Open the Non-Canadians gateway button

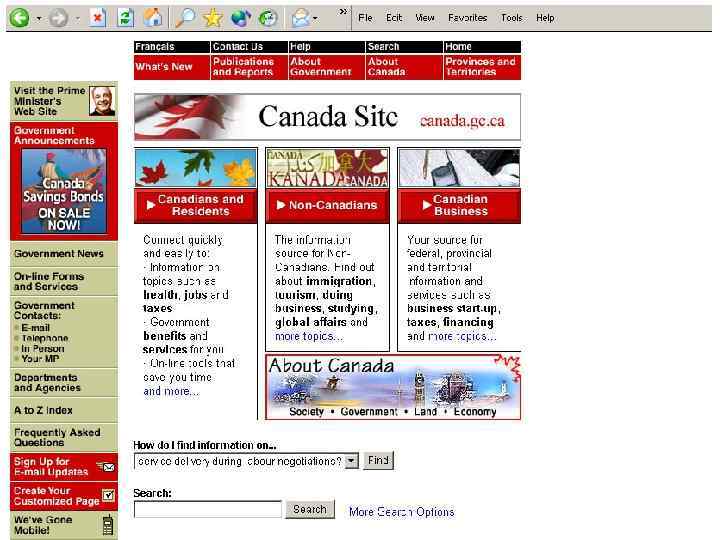[x=327, y=205]
